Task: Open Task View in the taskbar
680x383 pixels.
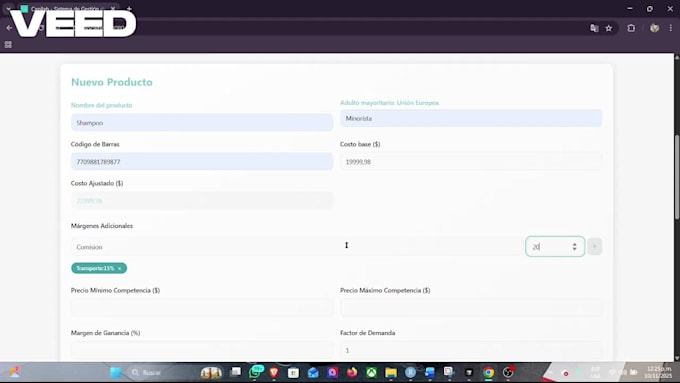Action: coord(235,372)
